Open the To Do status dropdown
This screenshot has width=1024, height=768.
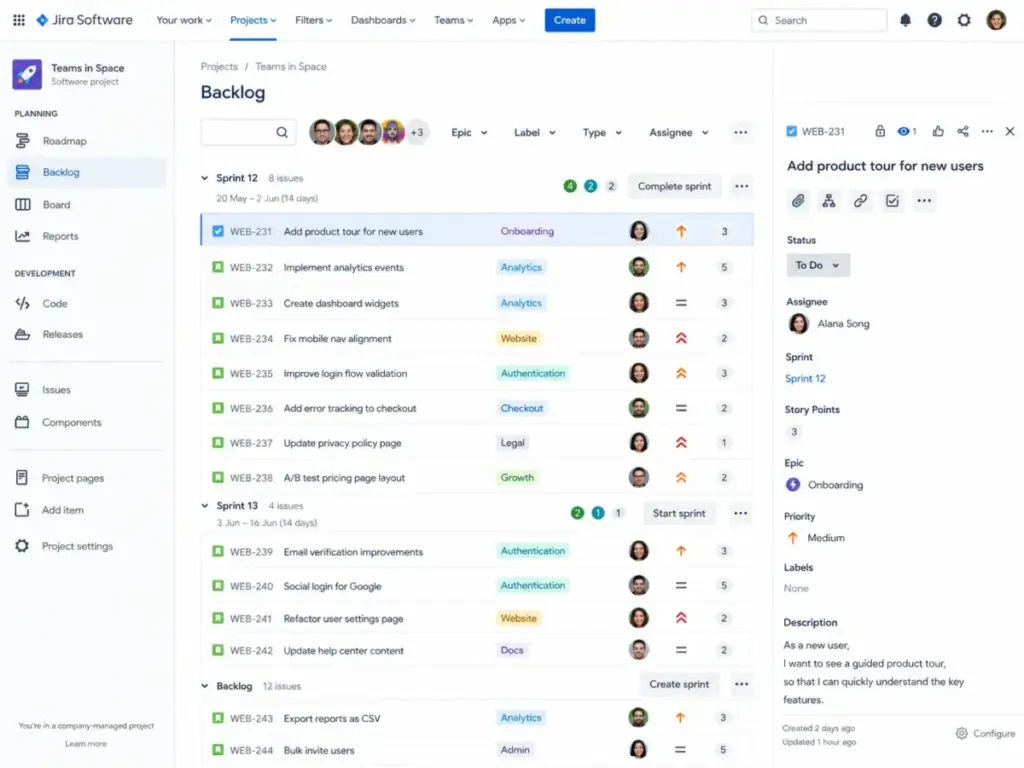tap(818, 265)
